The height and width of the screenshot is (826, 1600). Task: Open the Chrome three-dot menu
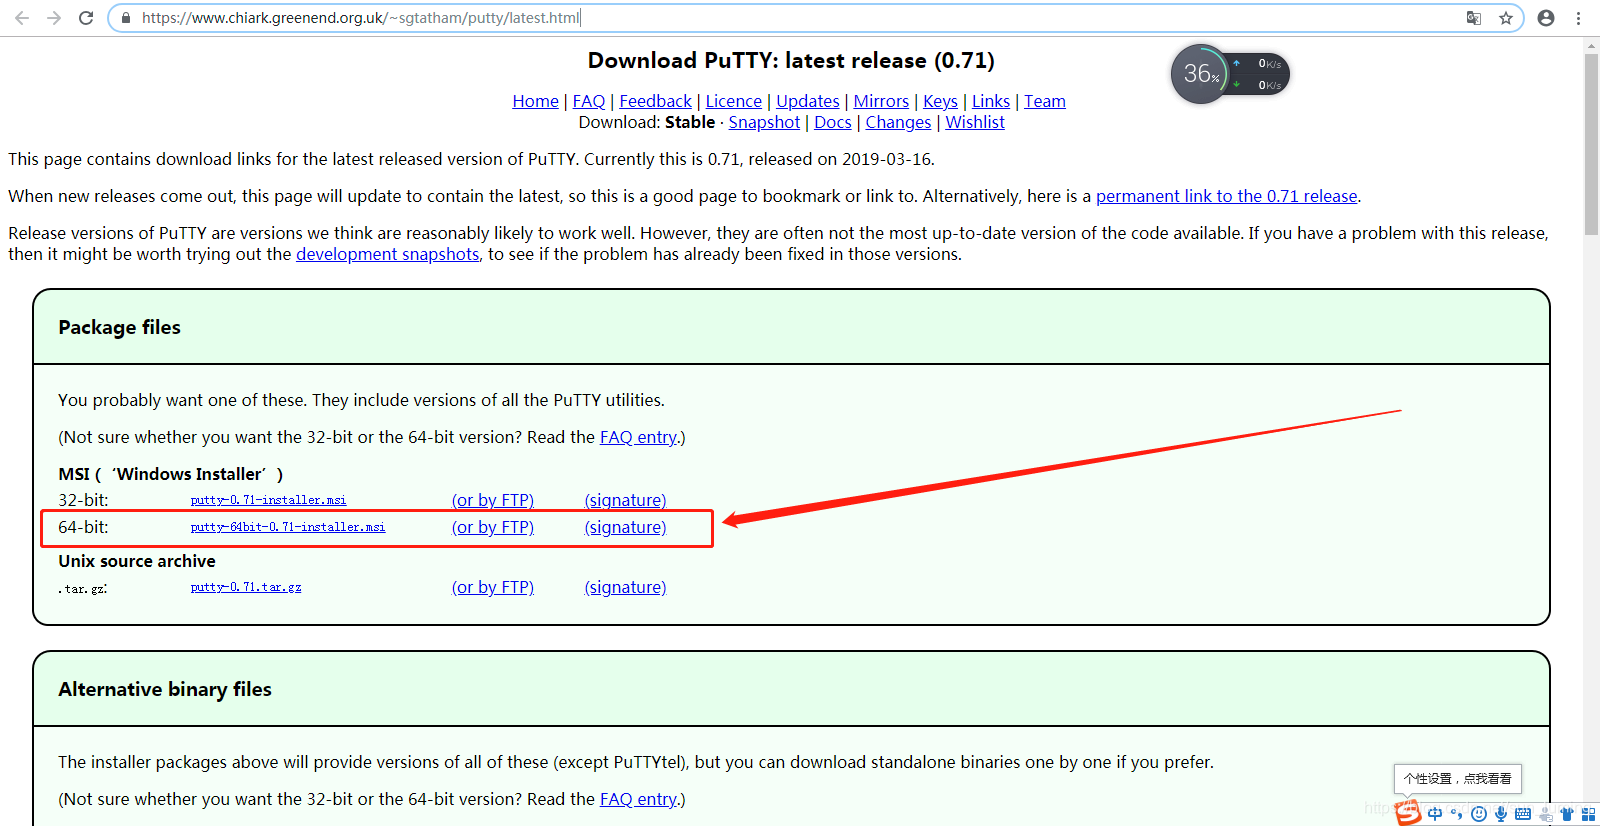[x=1578, y=18]
